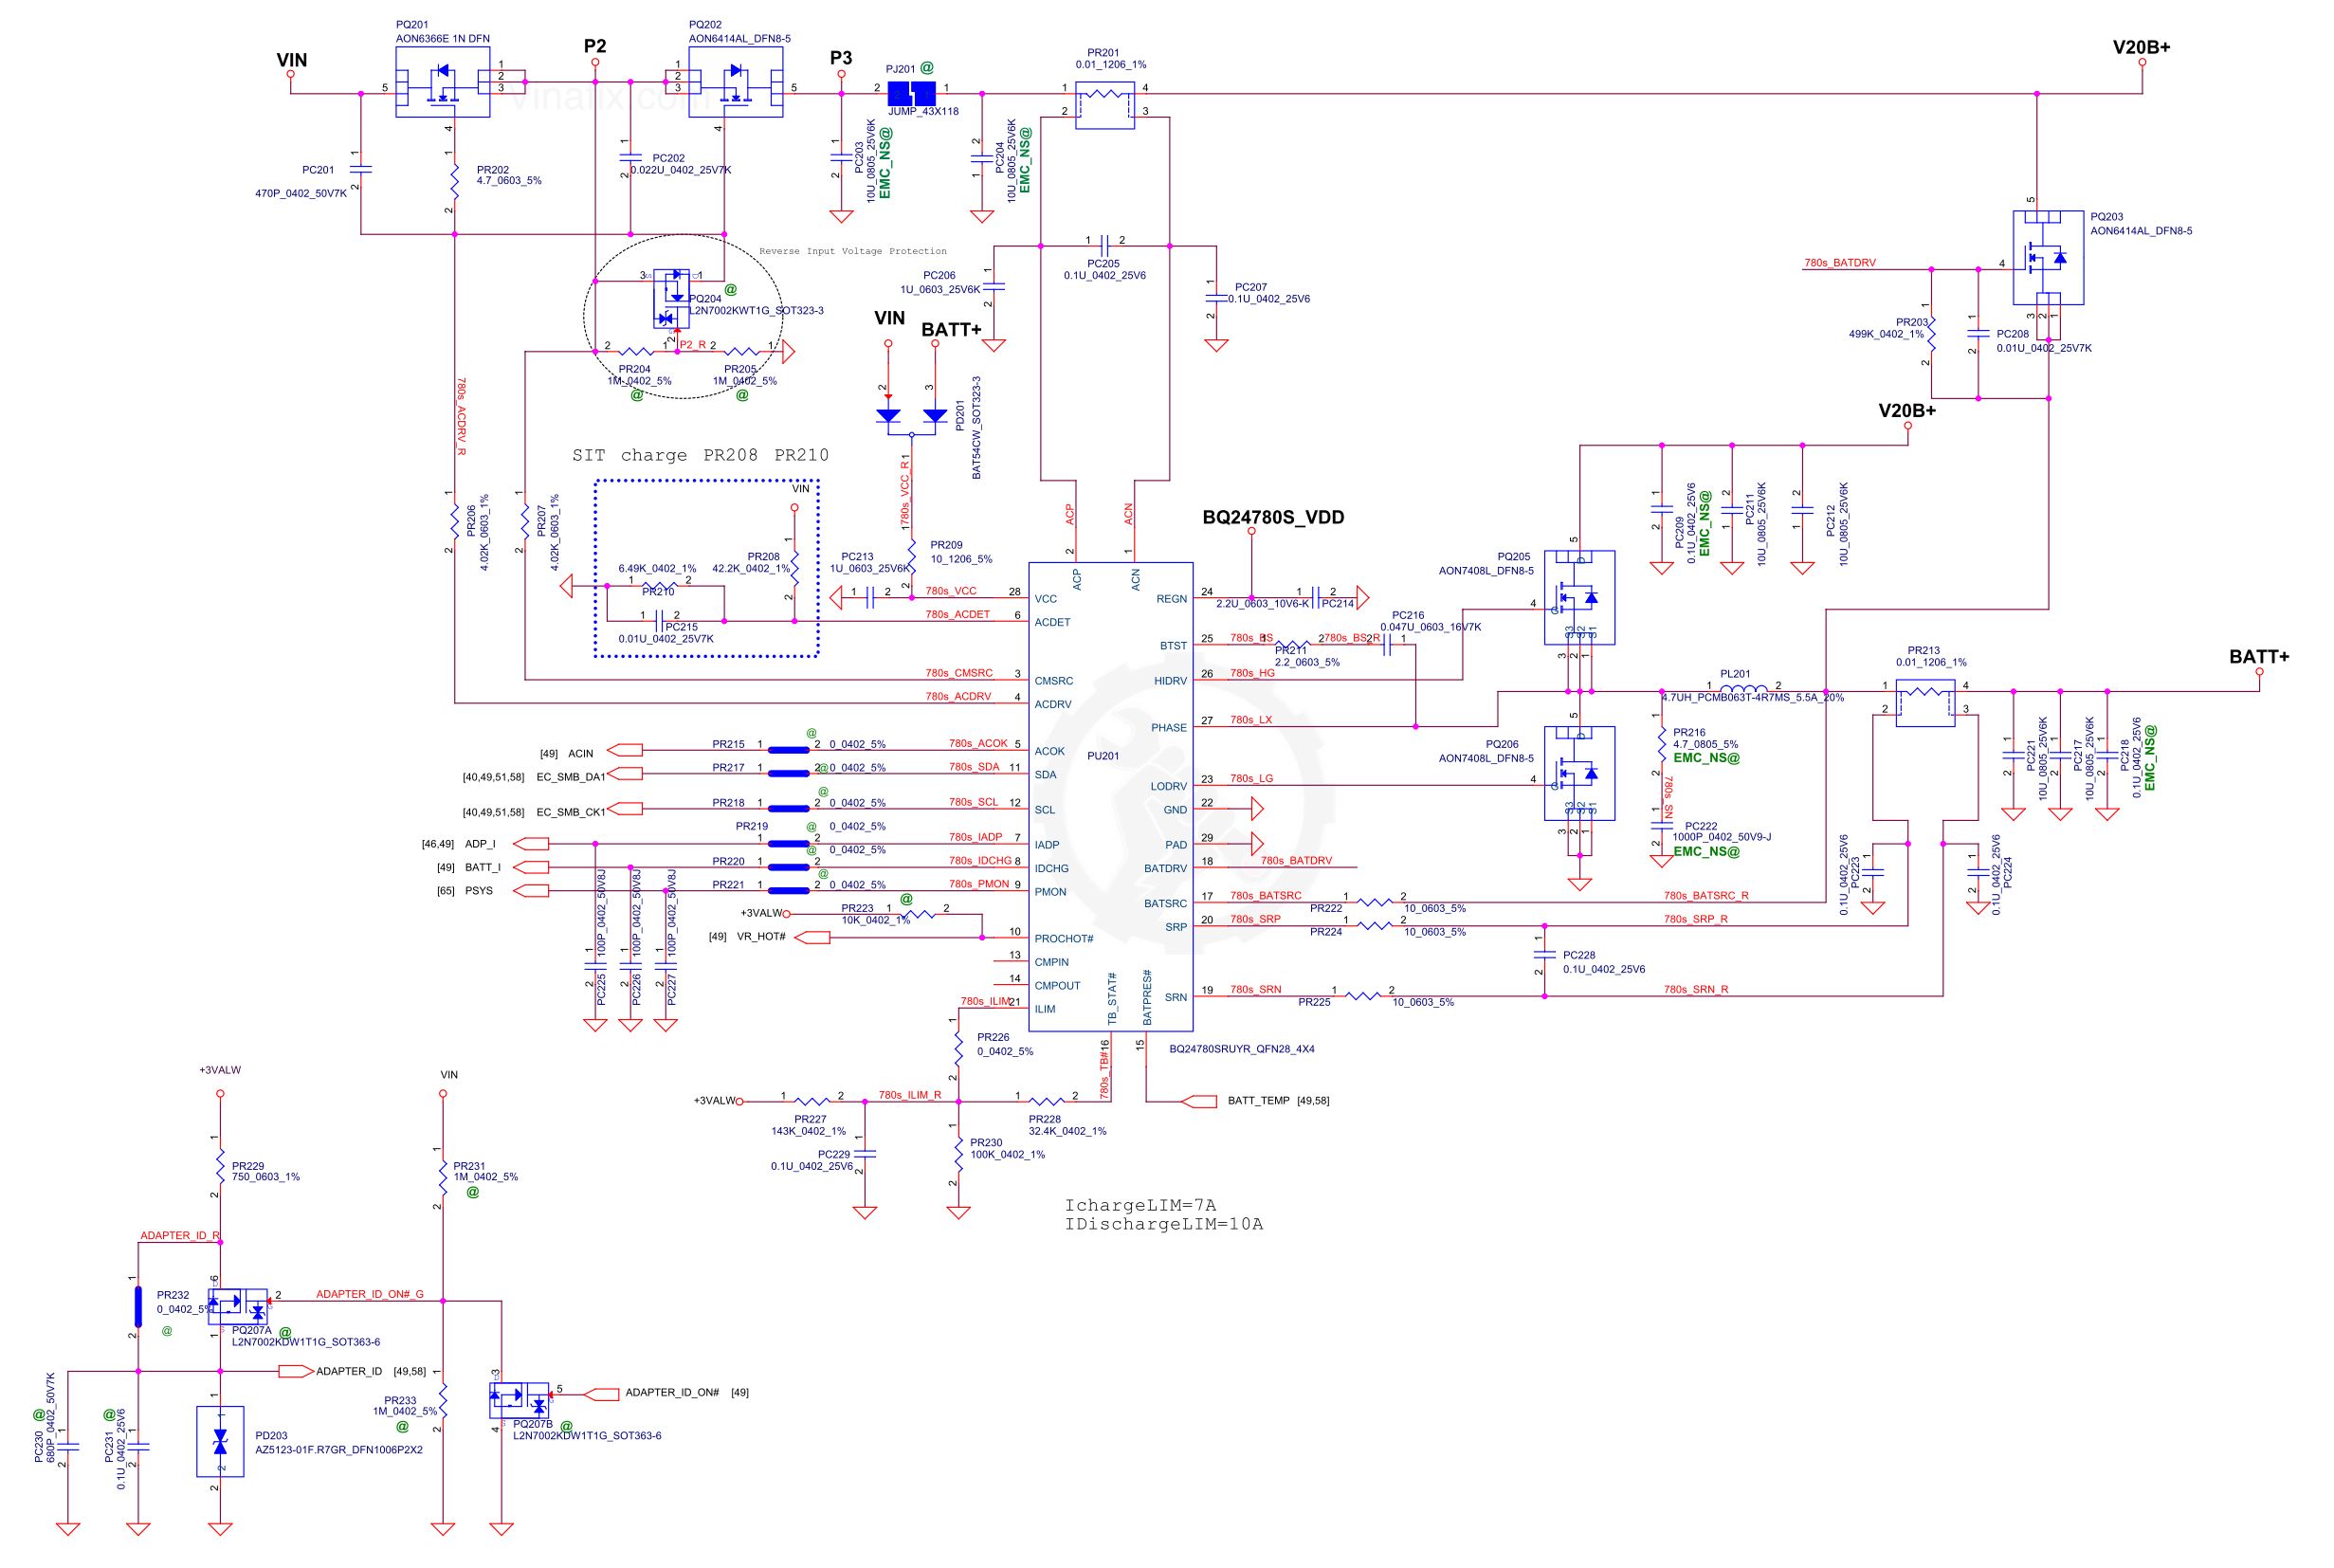Click the "P3" test point label
2334x1568 pixels.
[841, 58]
